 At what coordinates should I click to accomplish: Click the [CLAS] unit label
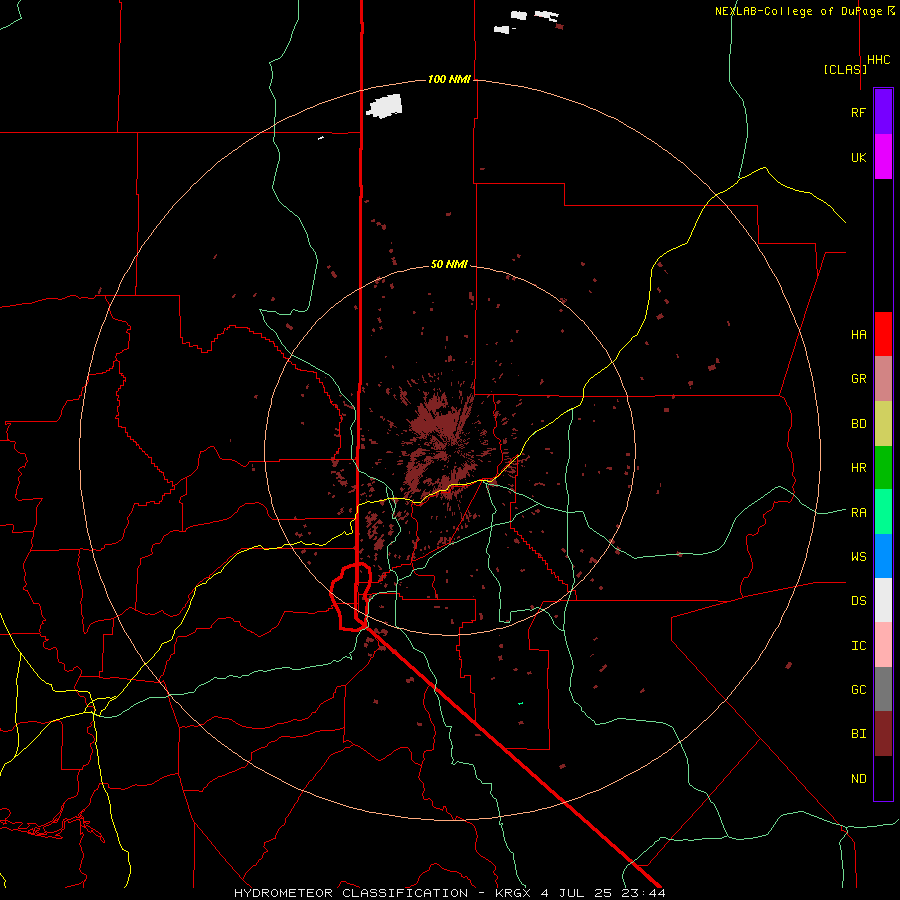(x=845, y=69)
